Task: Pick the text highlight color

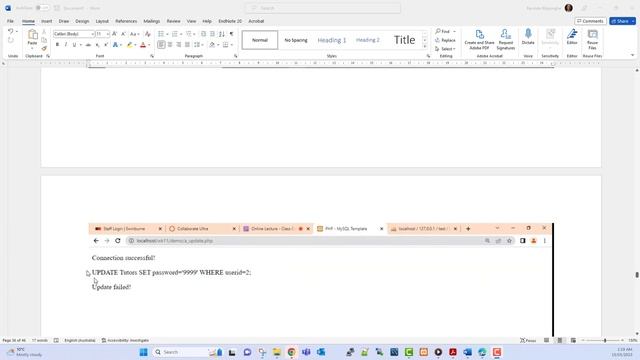Action: click(130, 45)
